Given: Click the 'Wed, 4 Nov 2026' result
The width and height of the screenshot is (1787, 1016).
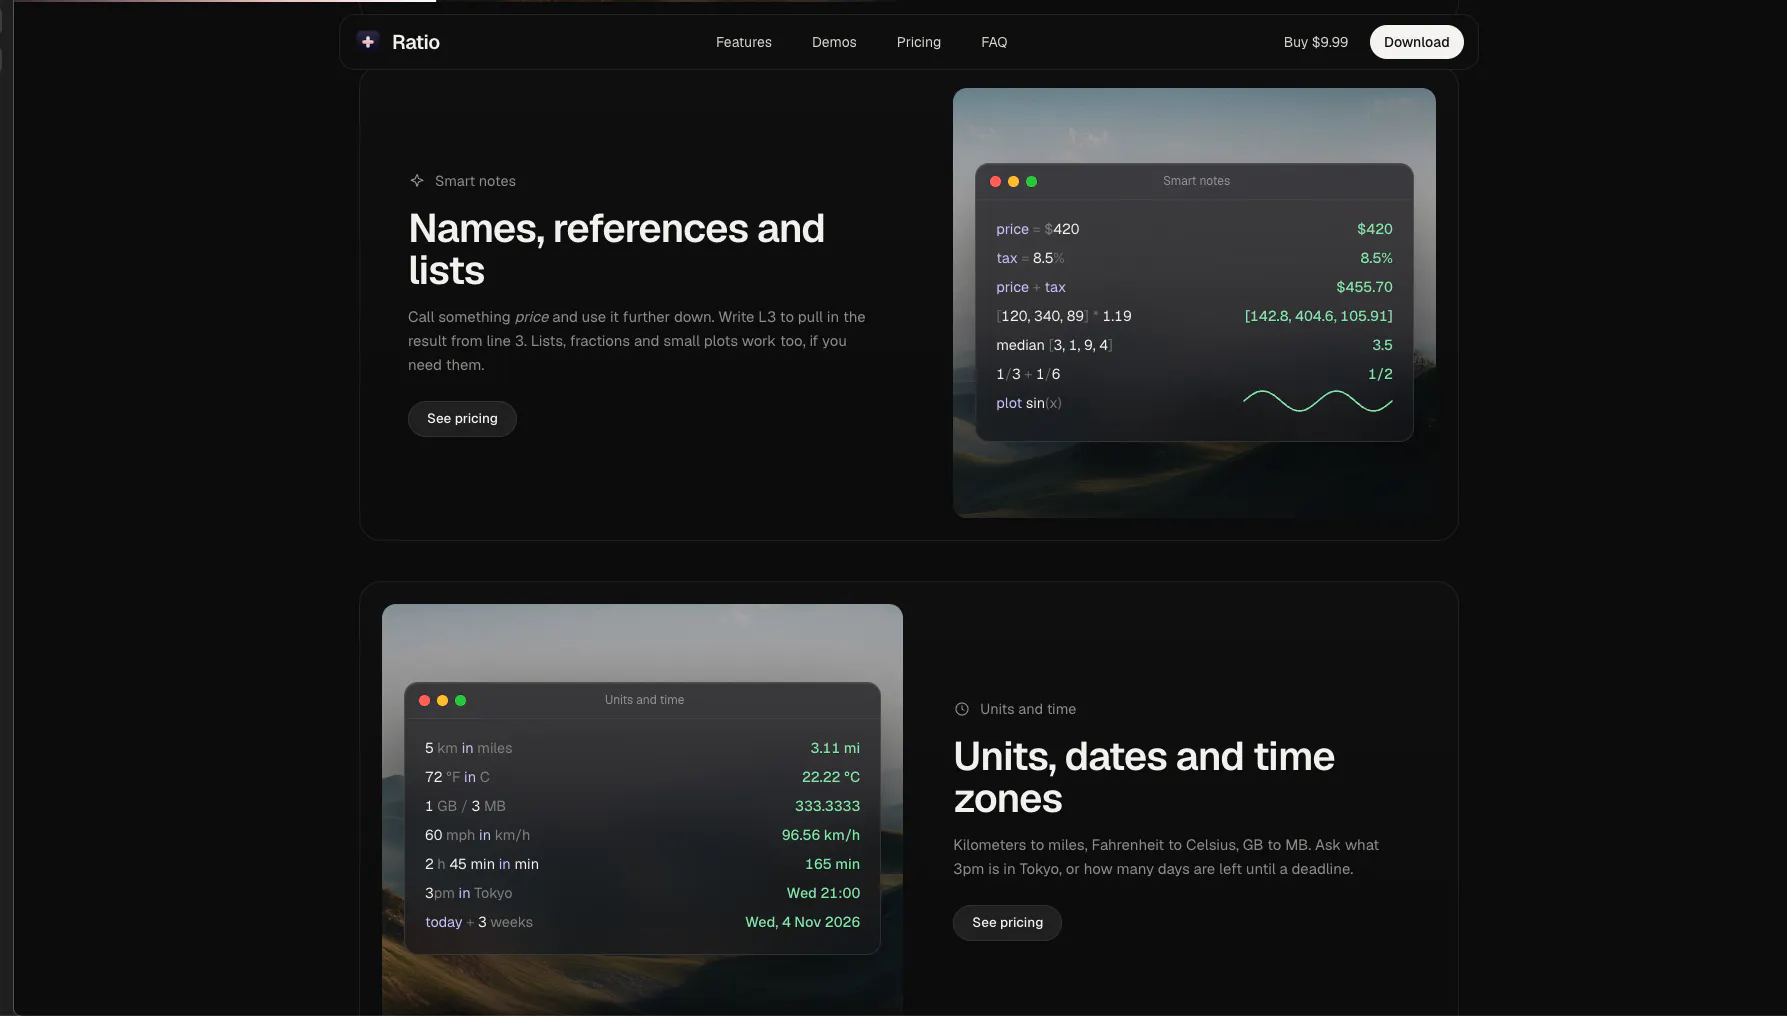Looking at the screenshot, I should pos(802,922).
